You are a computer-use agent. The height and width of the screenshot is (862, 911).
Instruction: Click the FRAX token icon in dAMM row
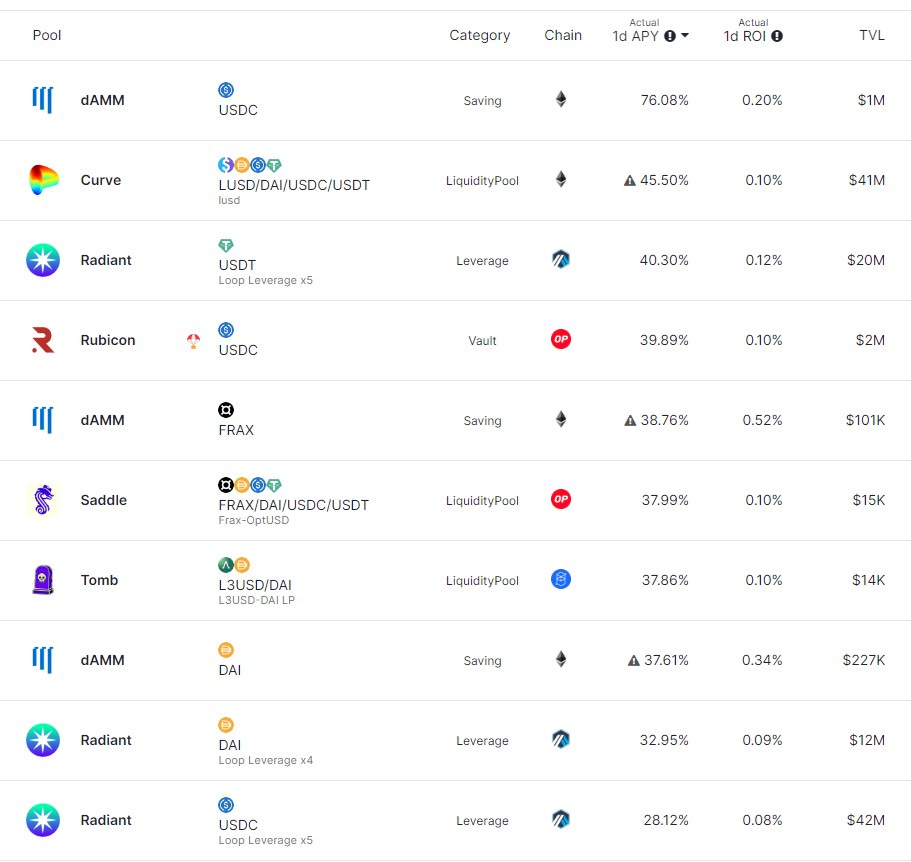tap(226, 410)
